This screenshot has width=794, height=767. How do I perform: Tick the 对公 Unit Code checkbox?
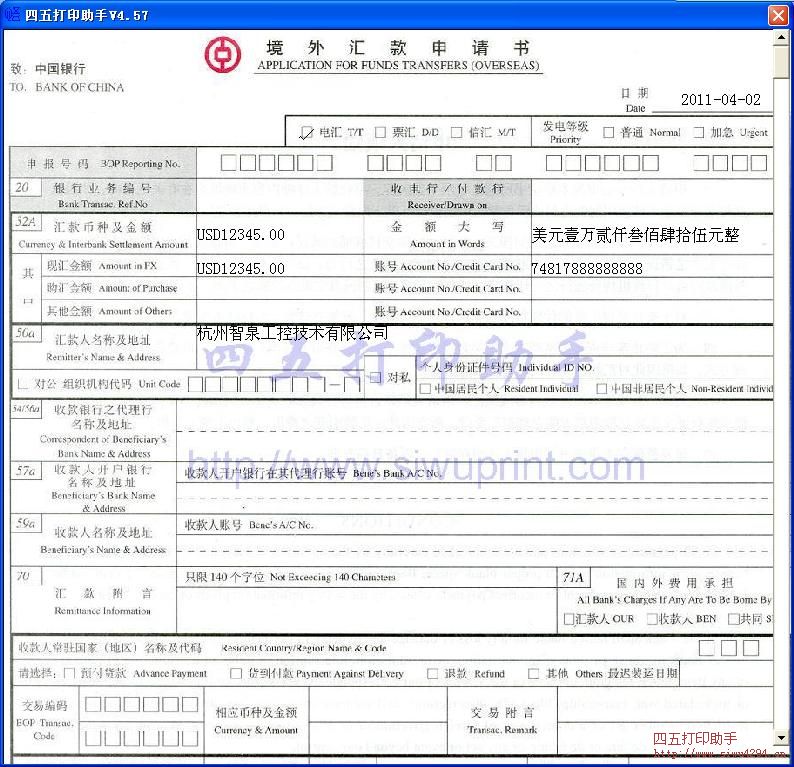pyautogui.click(x=22, y=384)
